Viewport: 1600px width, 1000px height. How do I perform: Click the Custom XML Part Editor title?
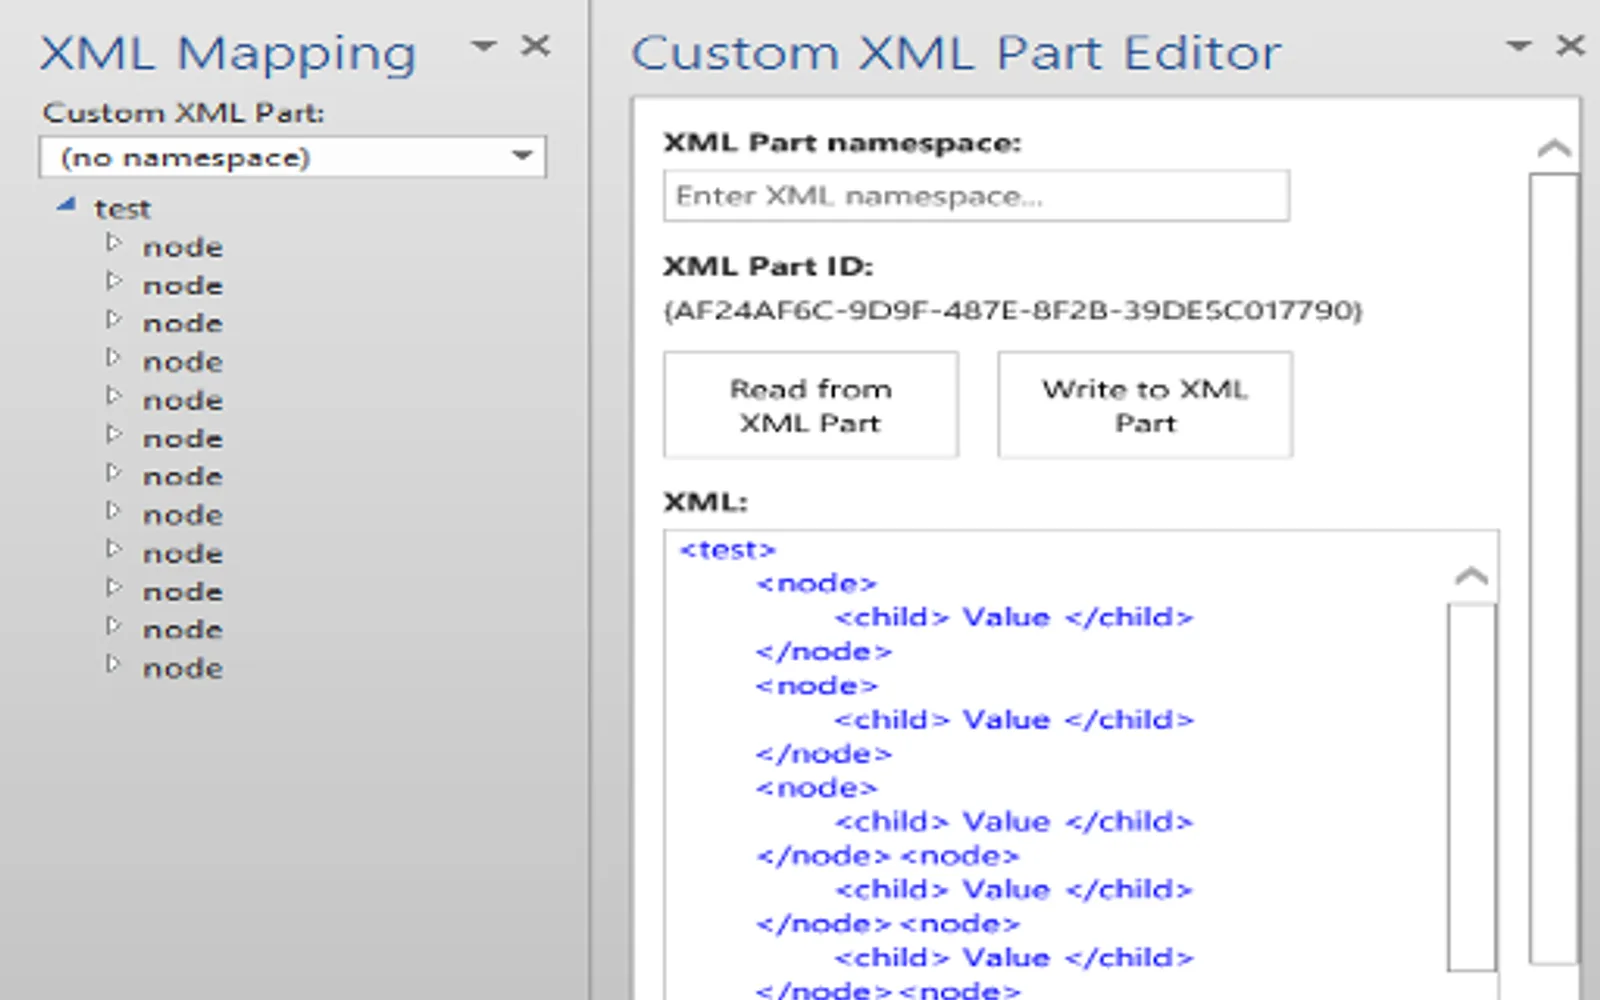[955, 52]
